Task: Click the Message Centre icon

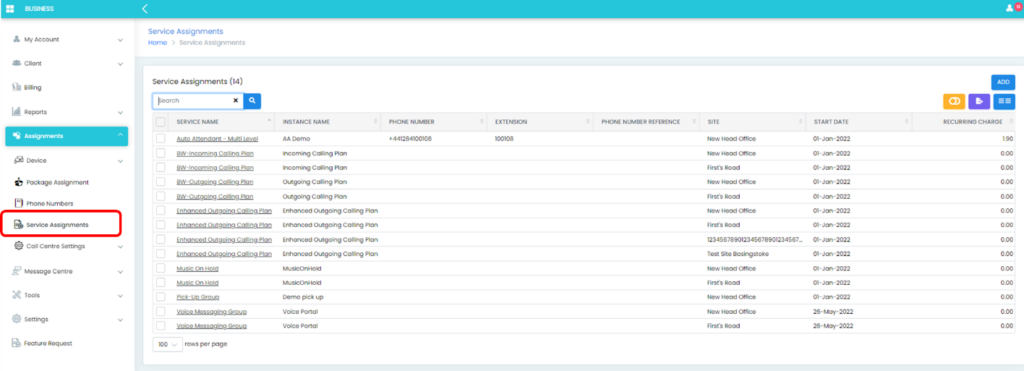Action: click(x=17, y=271)
